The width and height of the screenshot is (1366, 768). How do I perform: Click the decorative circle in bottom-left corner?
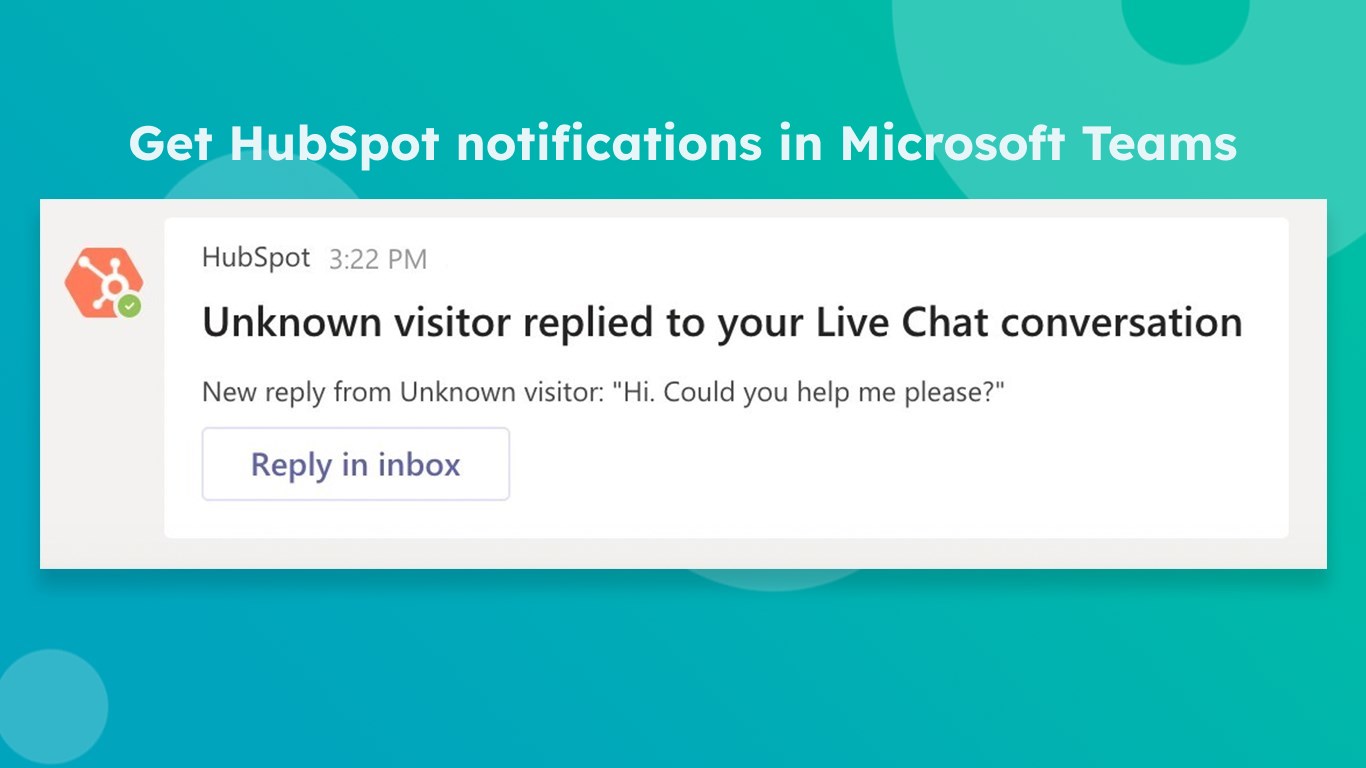pyautogui.click(x=50, y=705)
